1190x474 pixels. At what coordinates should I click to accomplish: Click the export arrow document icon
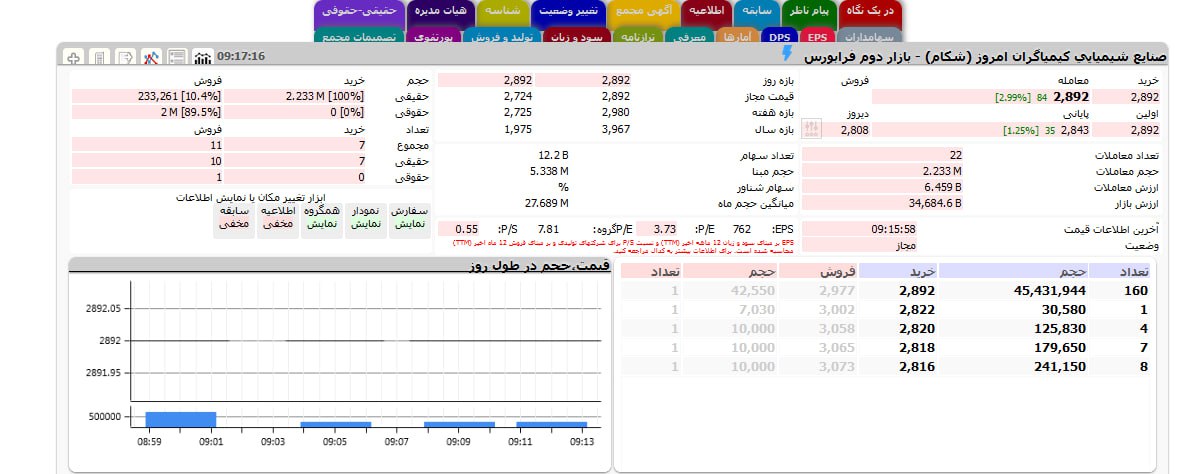tap(125, 56)
